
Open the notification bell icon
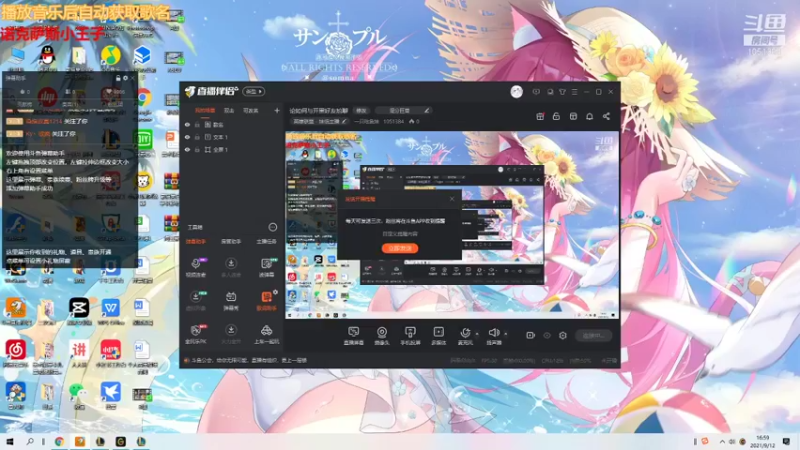click(x=589, y=116)
